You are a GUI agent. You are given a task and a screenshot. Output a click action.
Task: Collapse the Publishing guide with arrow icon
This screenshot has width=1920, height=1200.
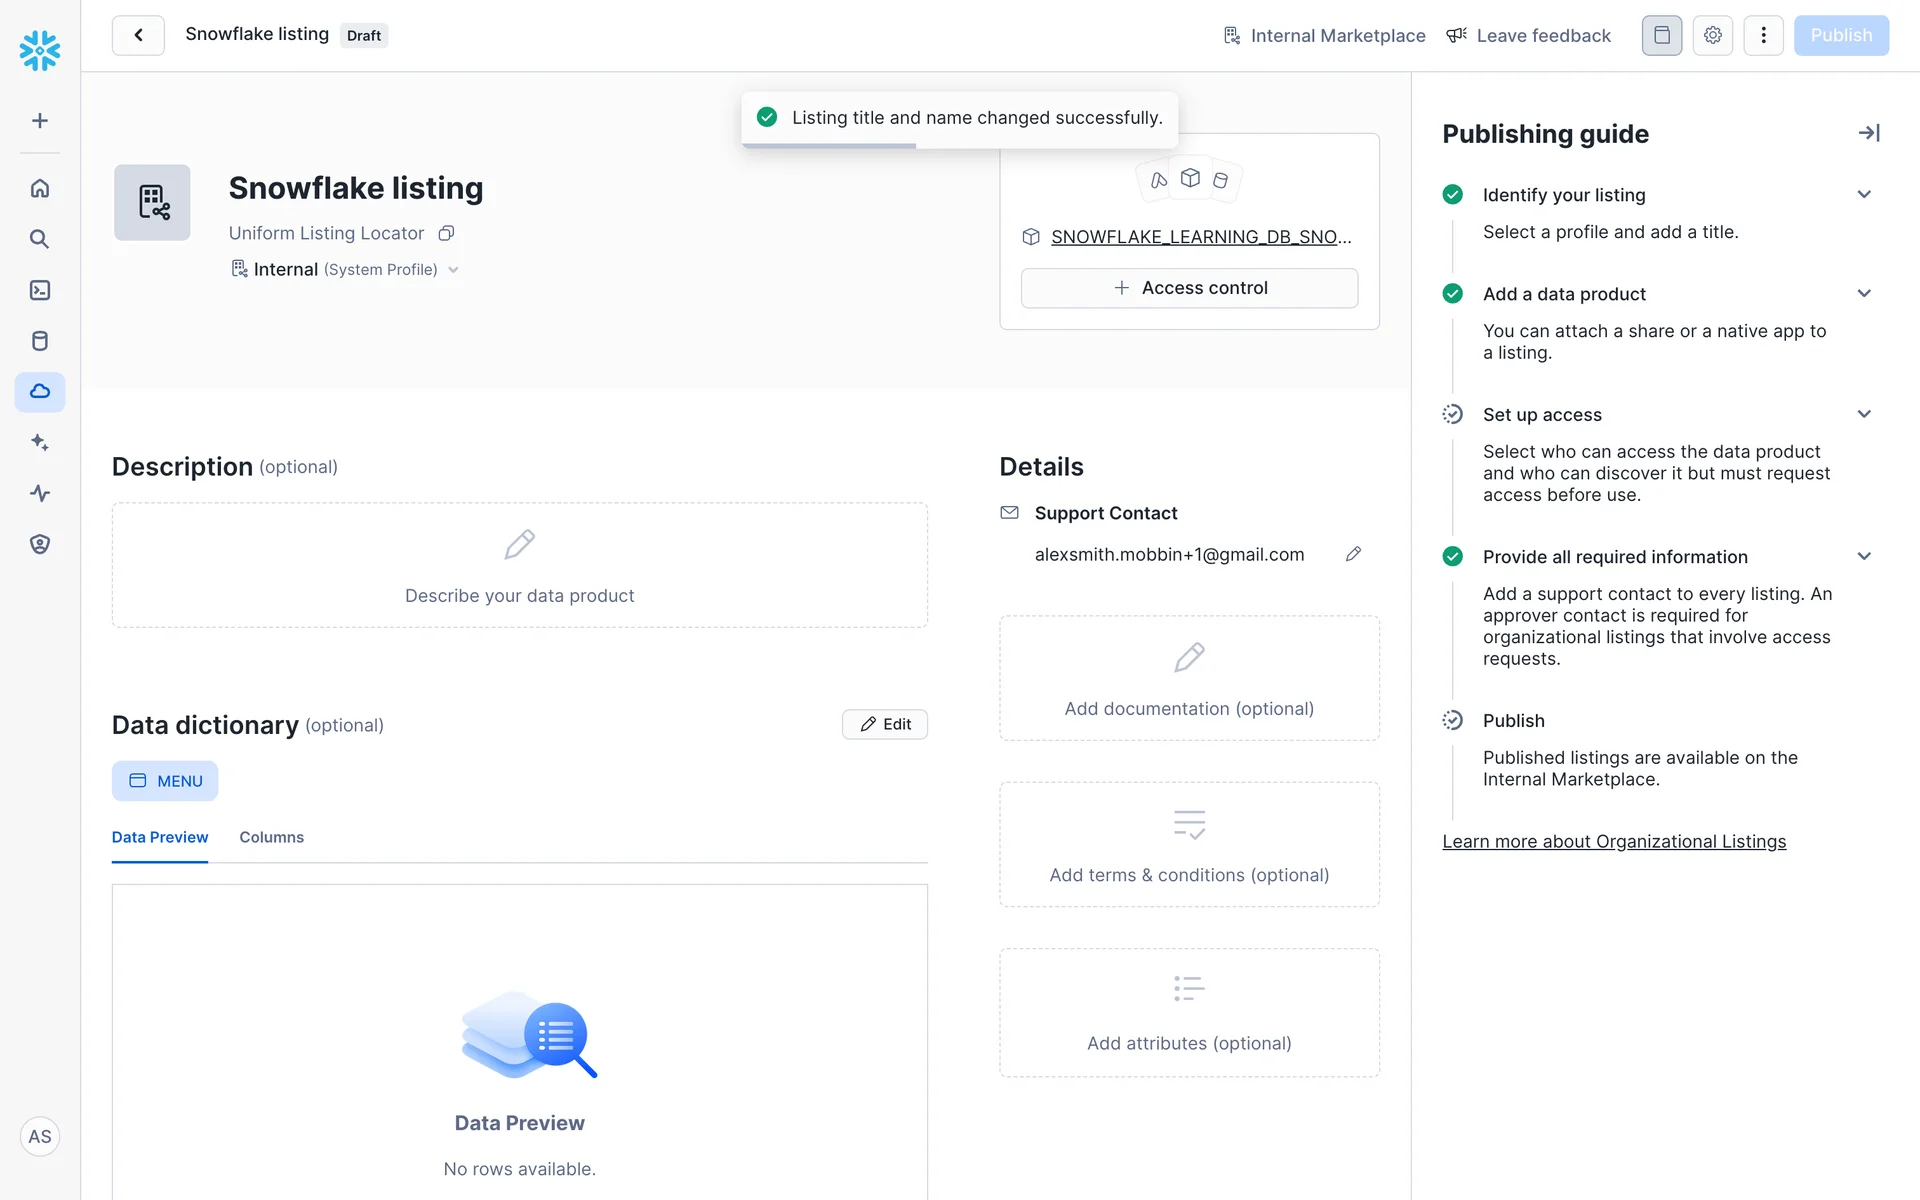pyautogui.click(x=1868, y=133)
